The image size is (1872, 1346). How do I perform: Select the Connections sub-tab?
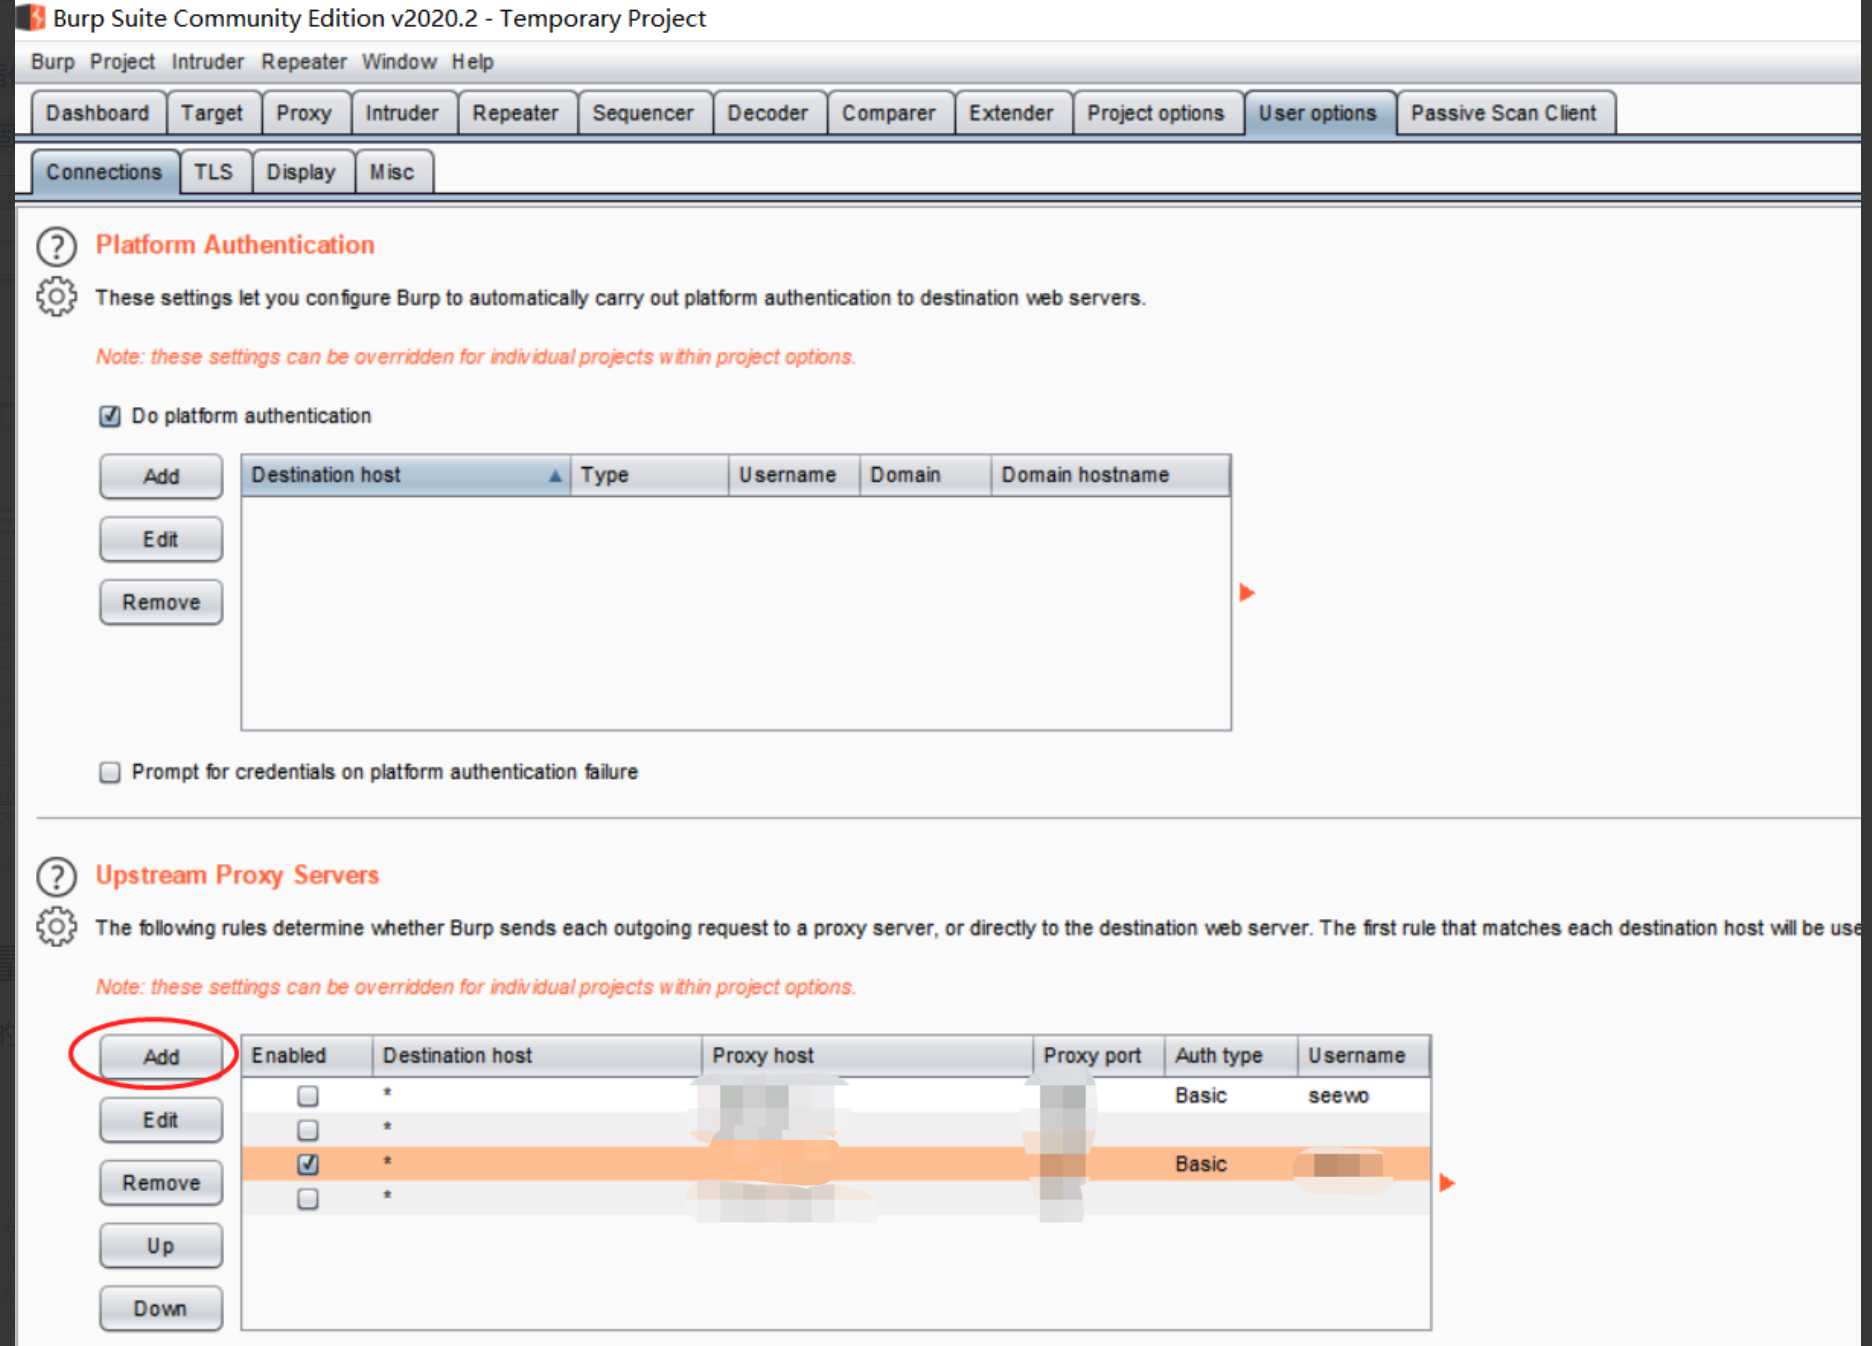[104, 172]
